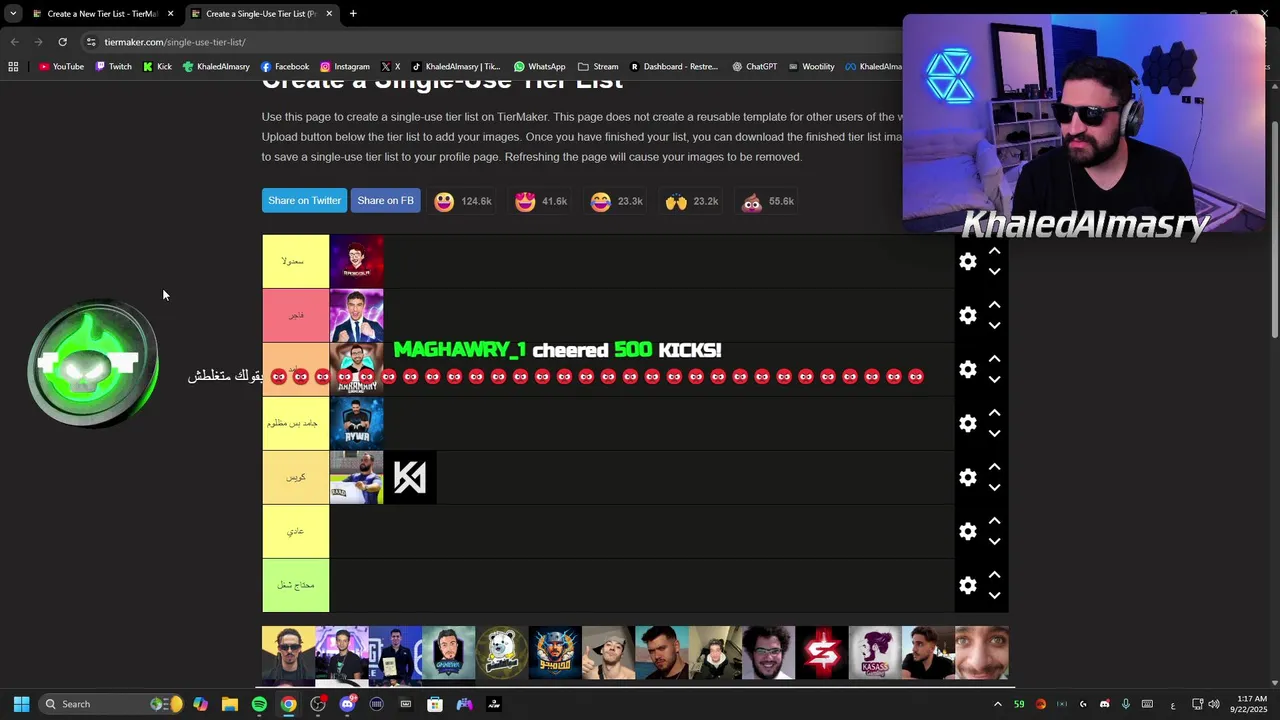Open settings gear for the first yellow tier row
1280x720 pixels.
pos(967,261)
